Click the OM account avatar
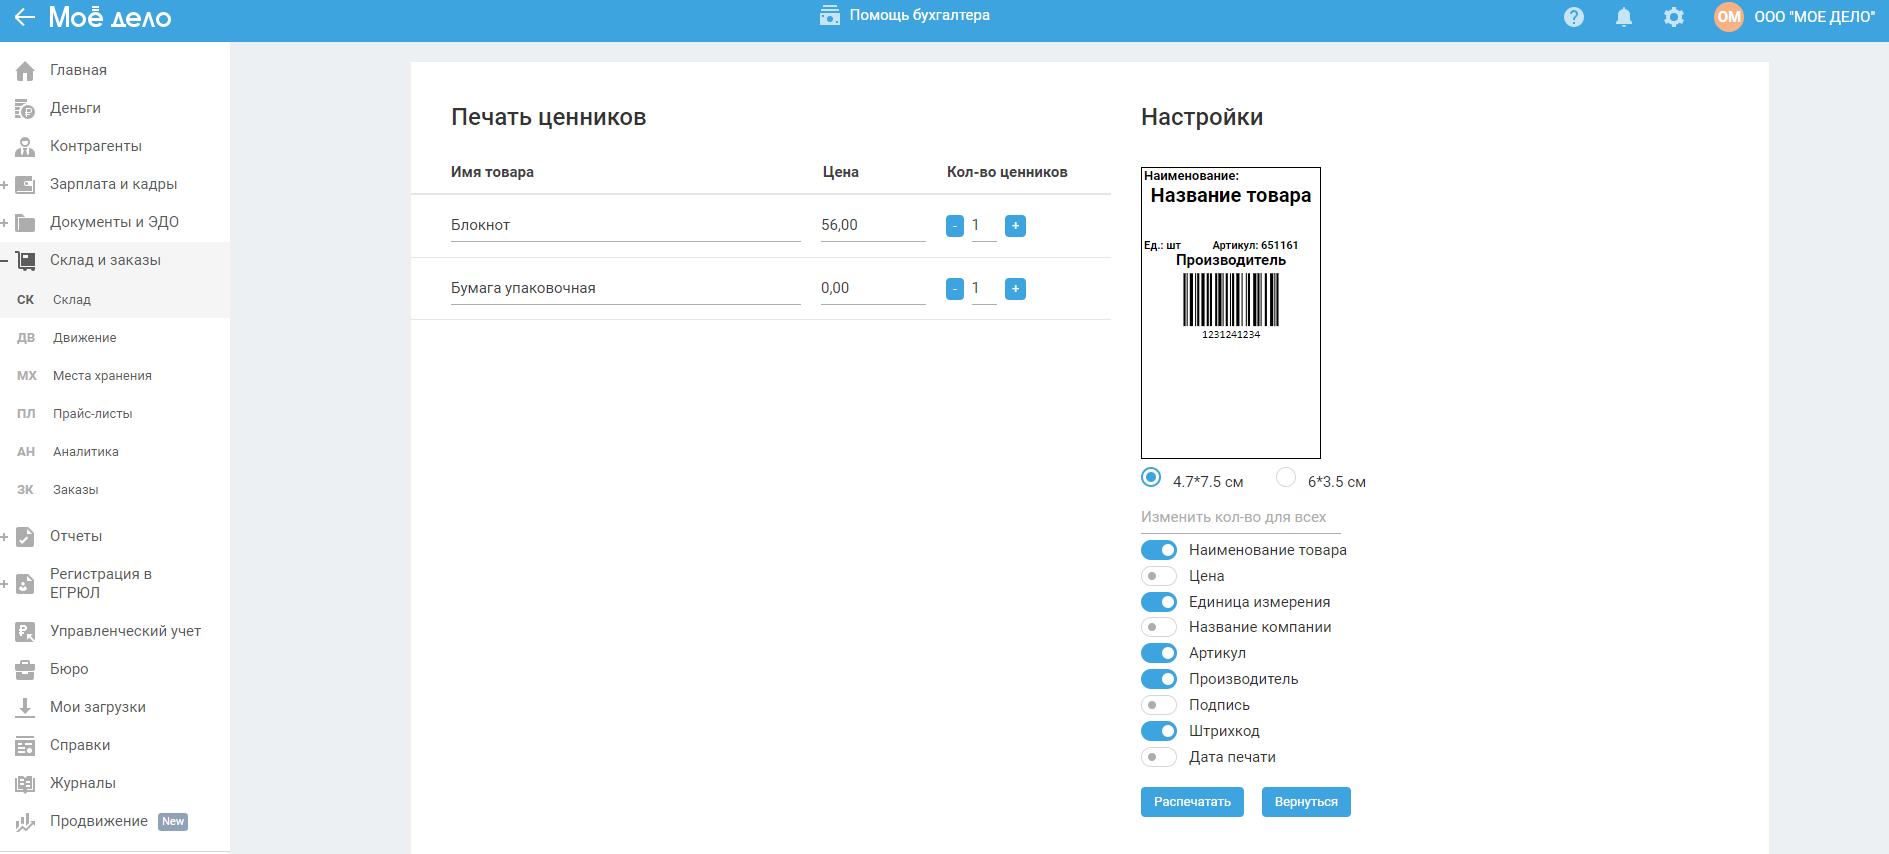The height and width of the screenshot is (854, 1889). pos(1728,17)
